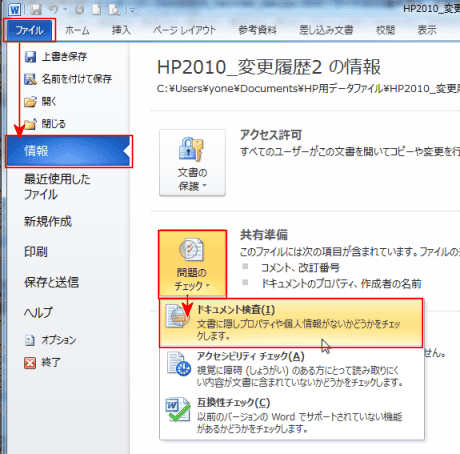Select 互換性チェック menu entry
This screenshot has width=460, height=454.
tap(291, 415)
